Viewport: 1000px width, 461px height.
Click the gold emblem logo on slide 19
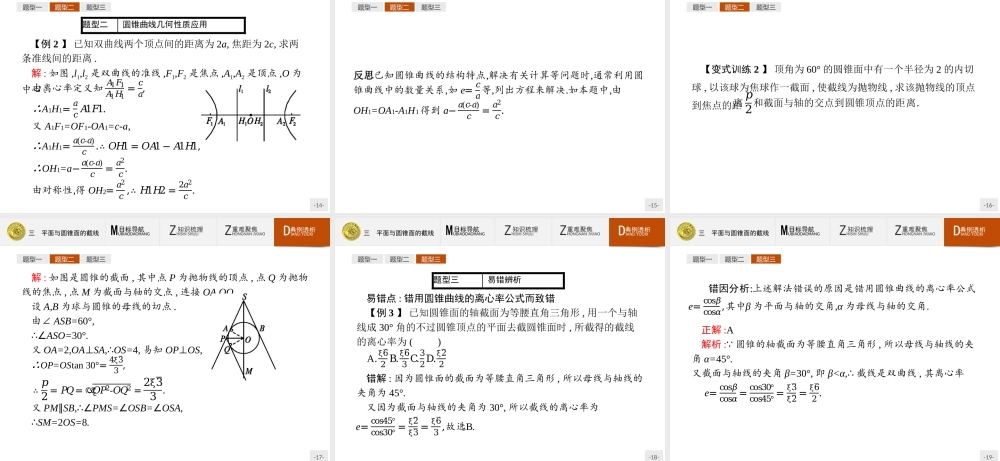(686, 231)
